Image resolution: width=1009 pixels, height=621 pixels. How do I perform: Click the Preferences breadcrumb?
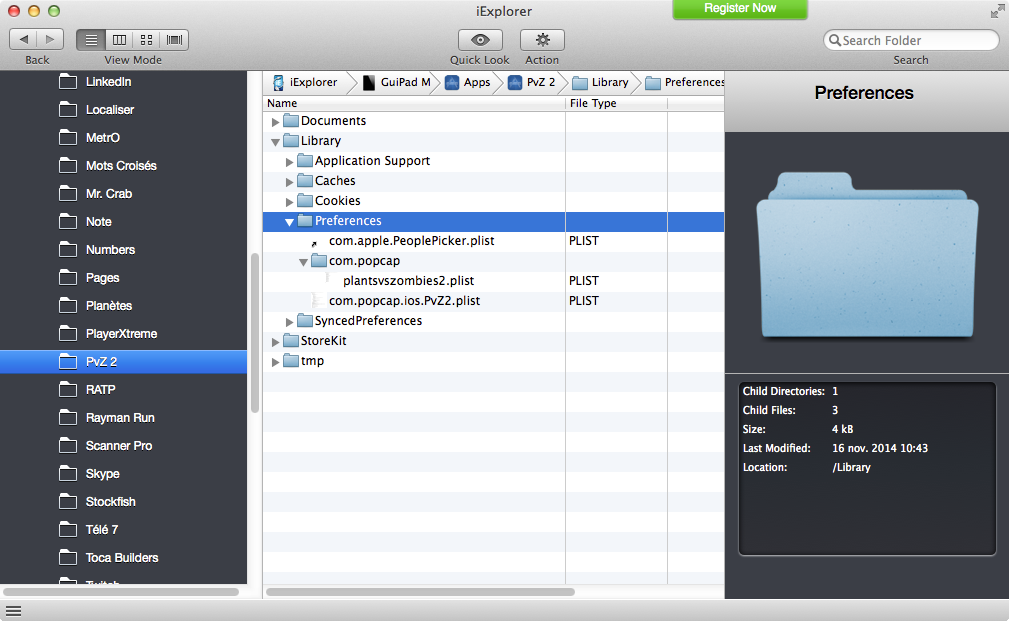pos(685,82)
